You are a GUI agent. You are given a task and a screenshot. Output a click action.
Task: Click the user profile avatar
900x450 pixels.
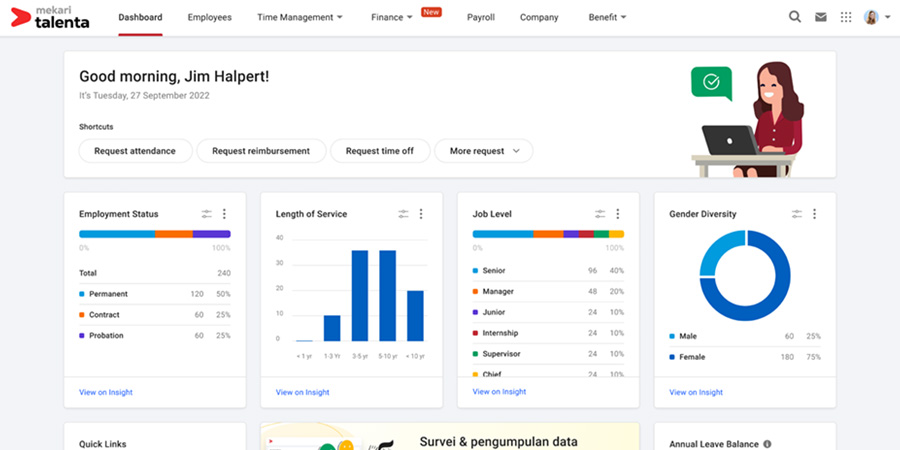(x=871, y=17)
